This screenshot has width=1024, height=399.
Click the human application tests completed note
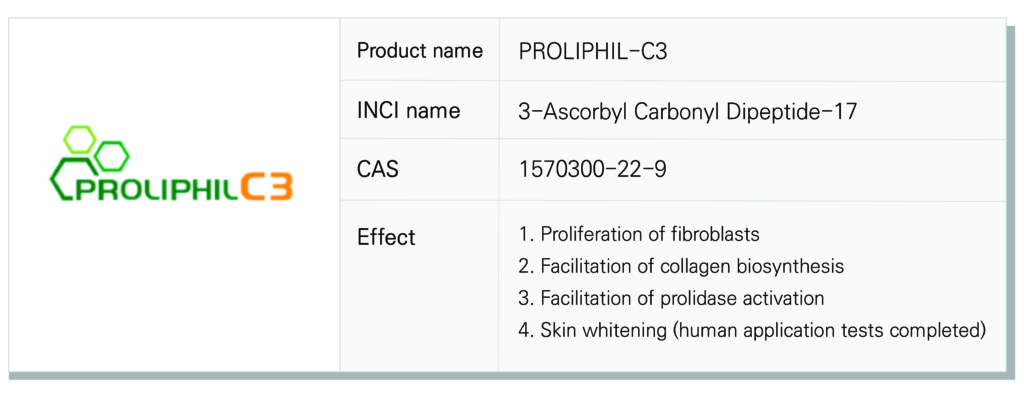point(830,330)
